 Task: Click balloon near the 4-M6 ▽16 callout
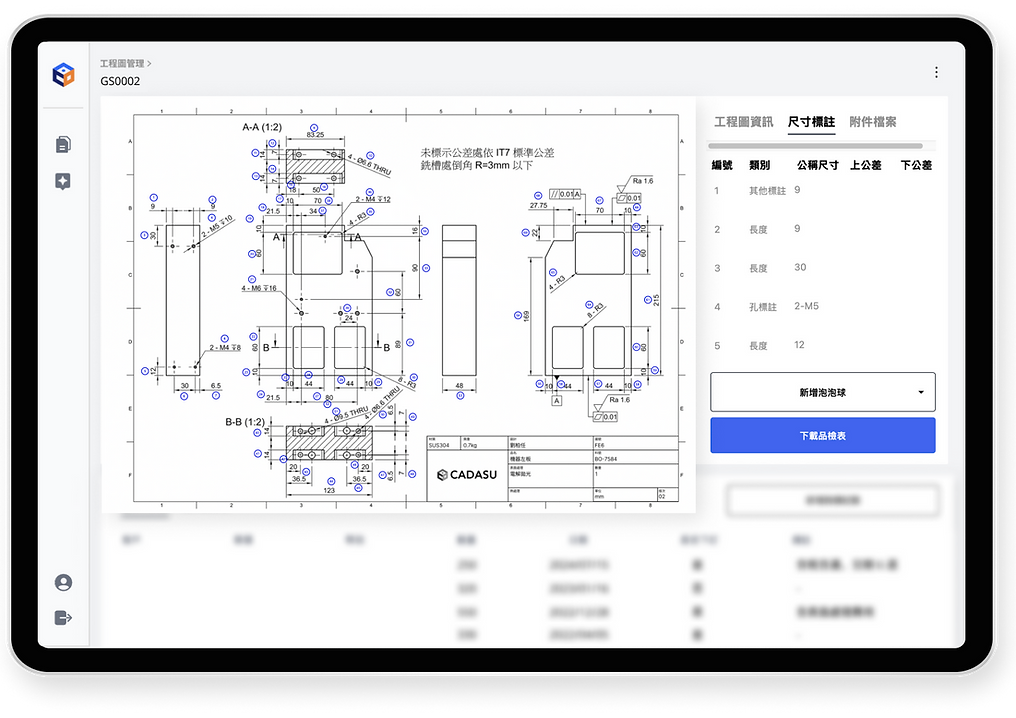(x=252, y=279)
